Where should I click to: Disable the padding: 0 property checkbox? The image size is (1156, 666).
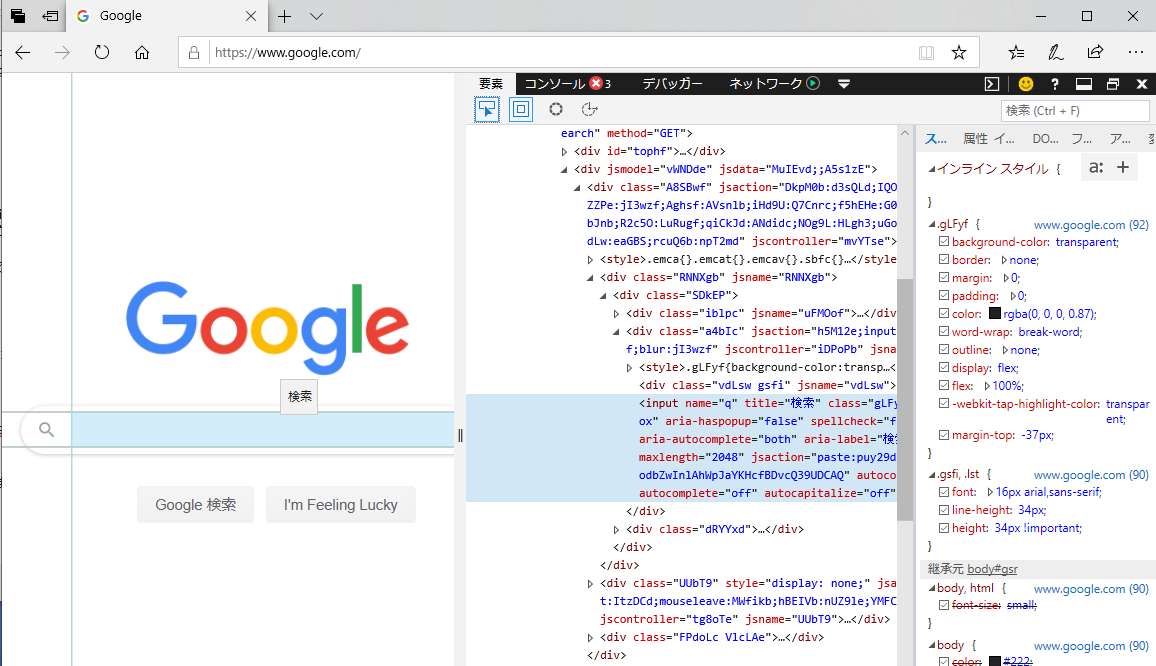(944, 295)
